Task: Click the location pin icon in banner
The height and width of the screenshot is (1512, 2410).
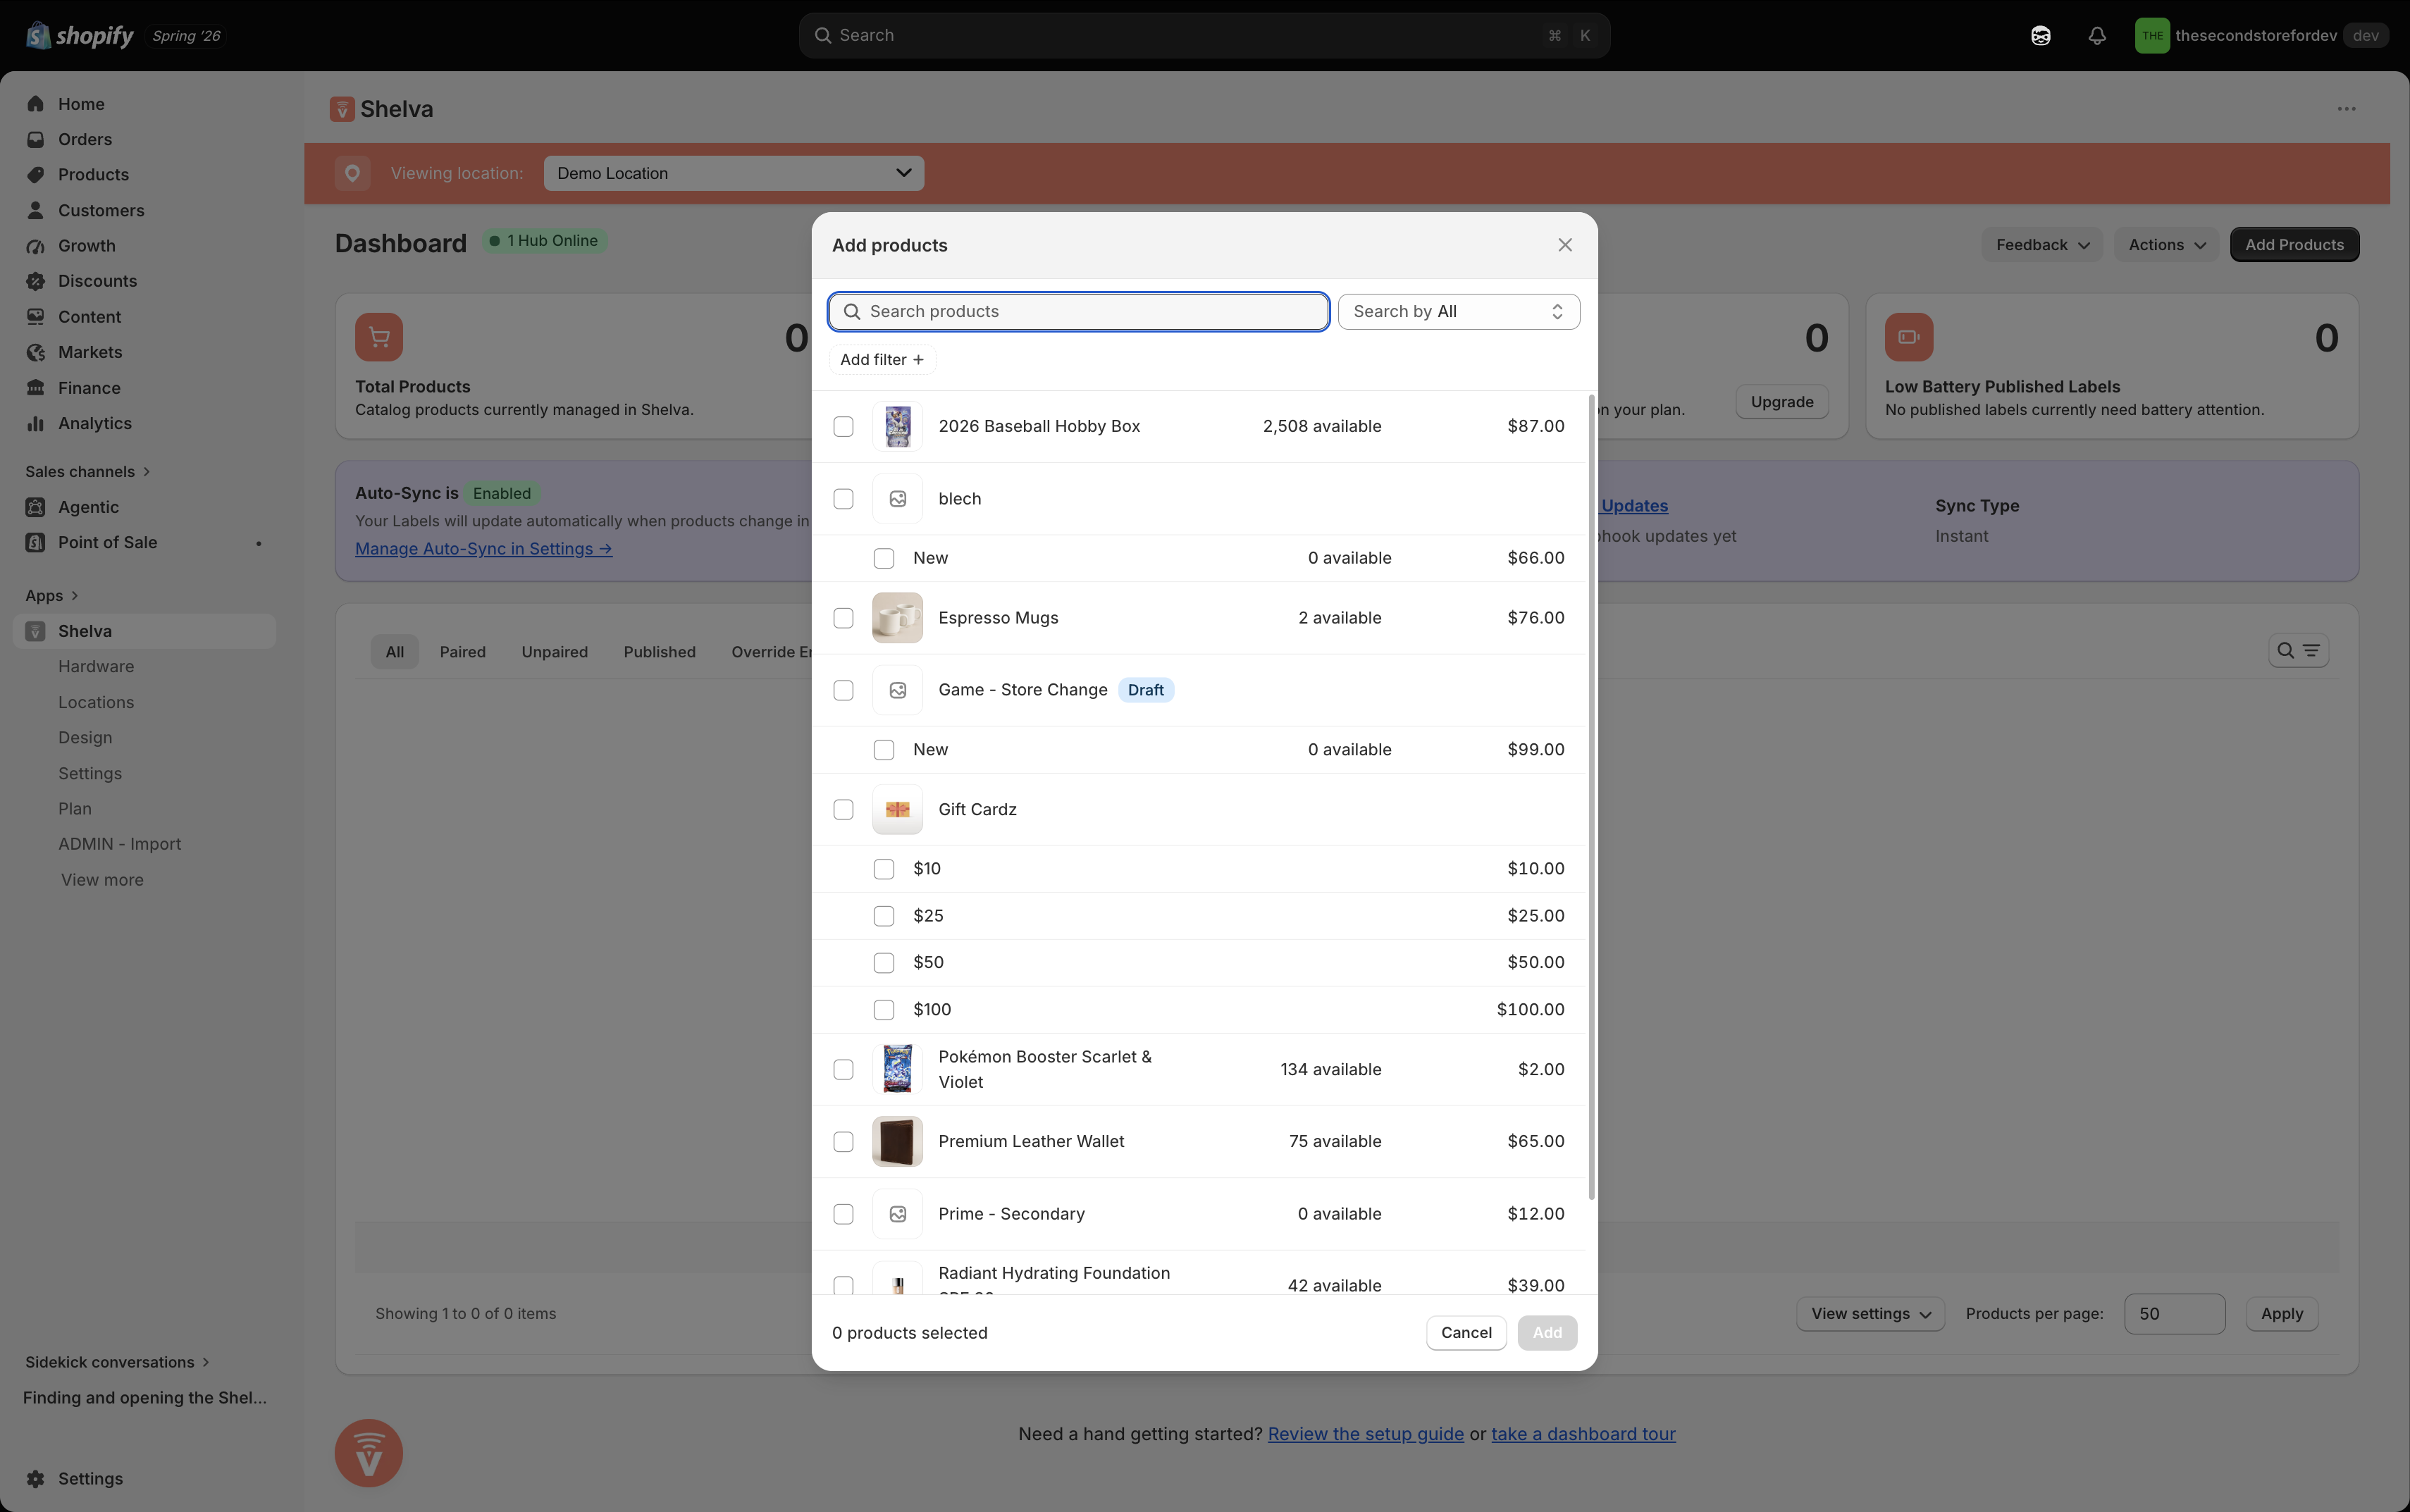Action: click(352, 173)
